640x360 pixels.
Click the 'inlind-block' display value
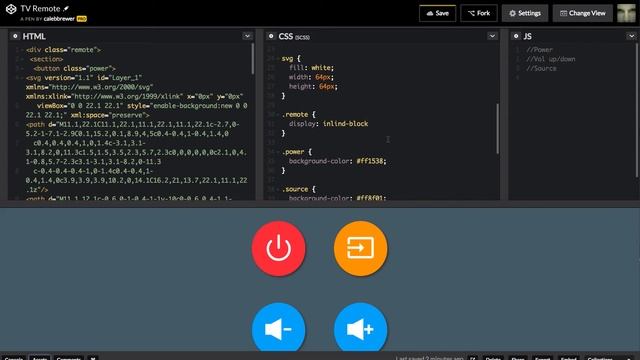pyautogui.click(x=345, y=124)
